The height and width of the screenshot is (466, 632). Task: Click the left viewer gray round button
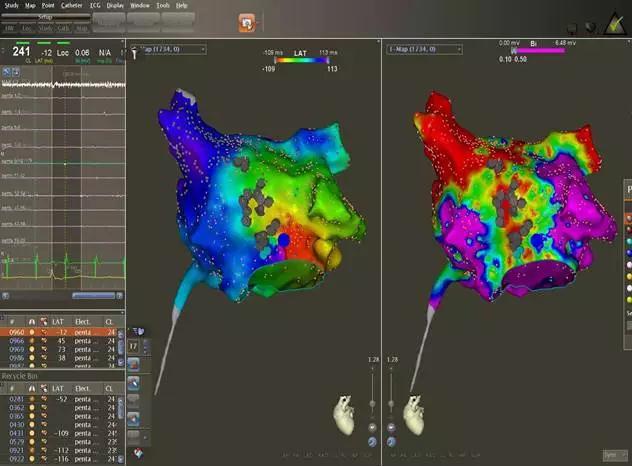pos(372,427)
